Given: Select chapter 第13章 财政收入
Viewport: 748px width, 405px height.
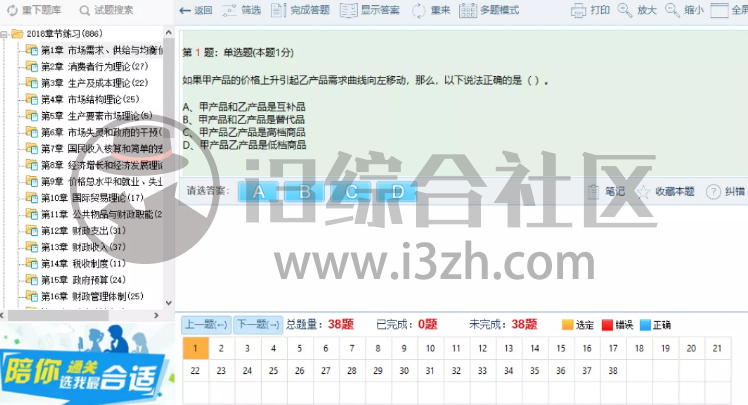Looking at the screenshot, I should pyautogui.click(x=83, y=247).
